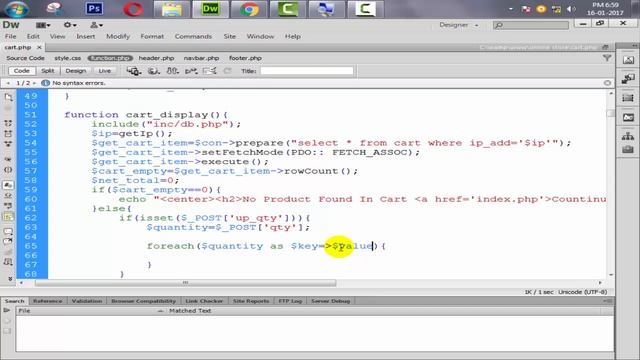
Task: Switch to the FTP Log tab
Action: tap(290, 301)
